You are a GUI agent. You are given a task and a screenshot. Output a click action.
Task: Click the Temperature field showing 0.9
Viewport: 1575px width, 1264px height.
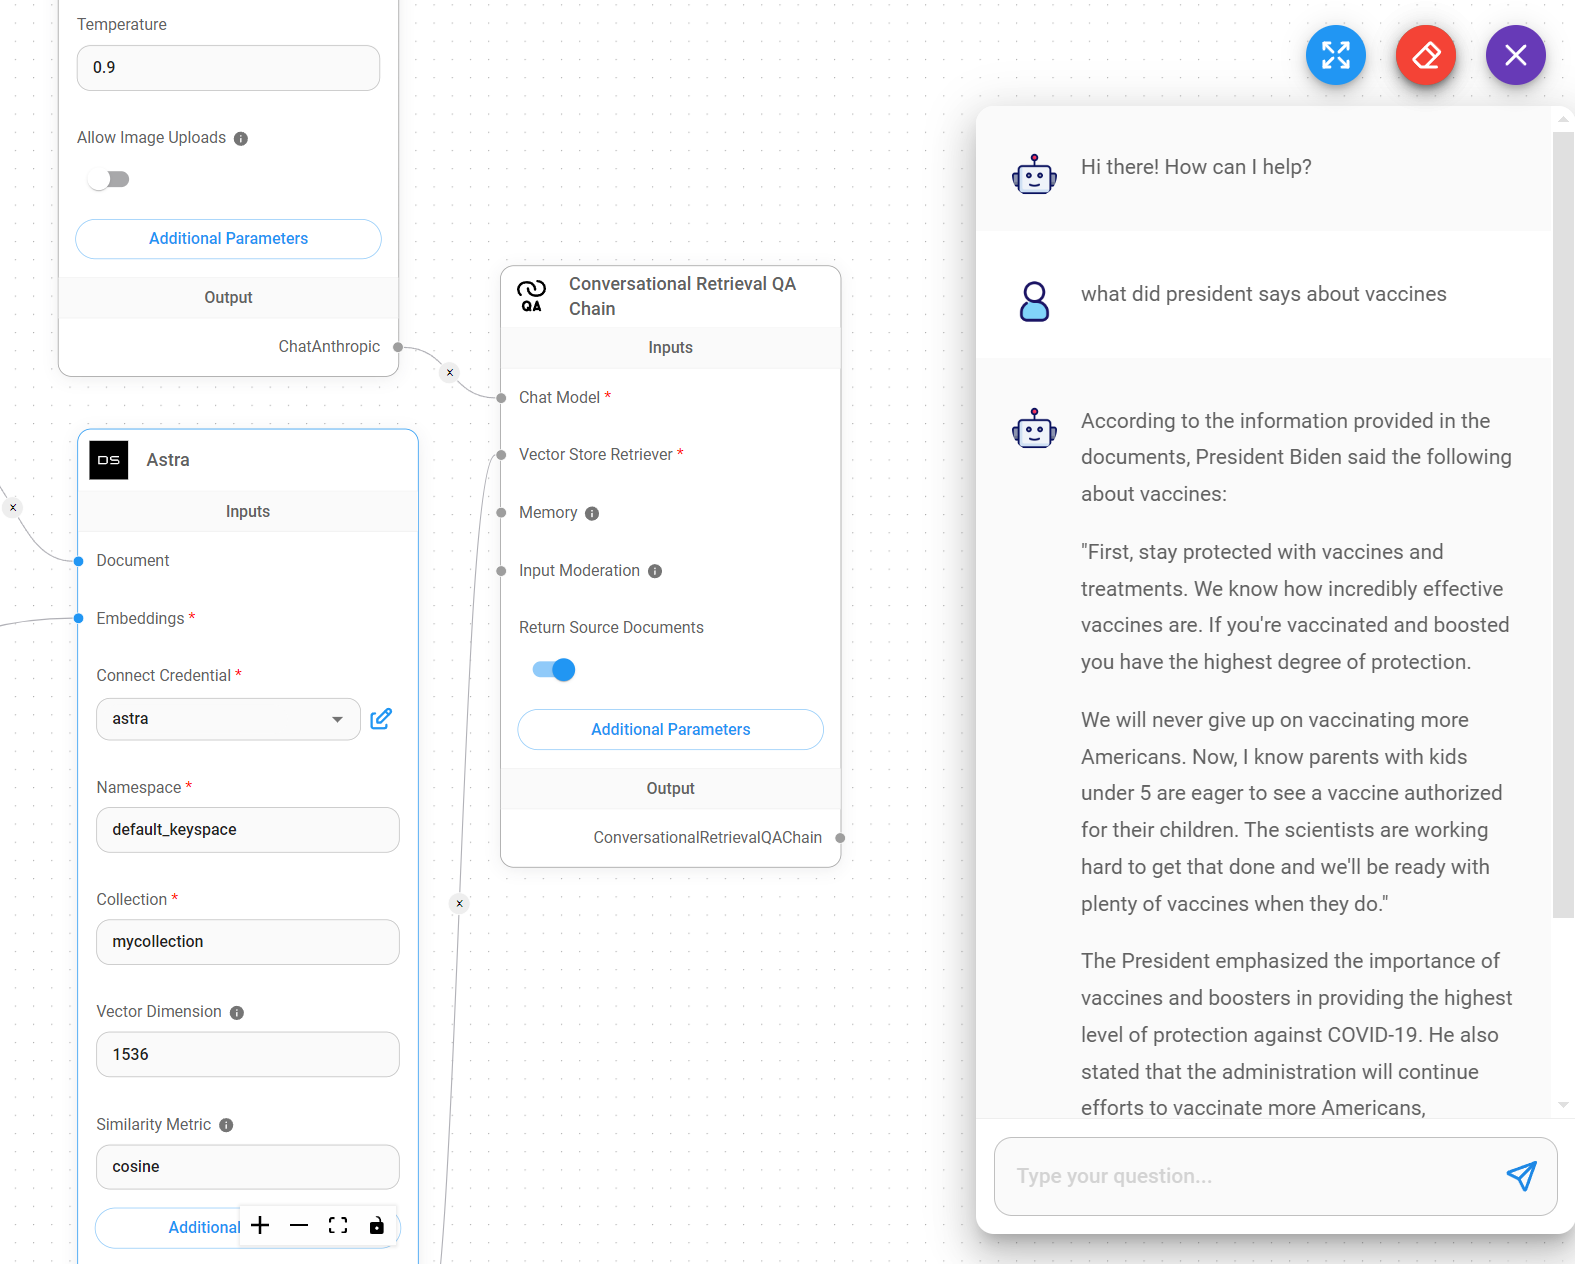tap(228, 68)
